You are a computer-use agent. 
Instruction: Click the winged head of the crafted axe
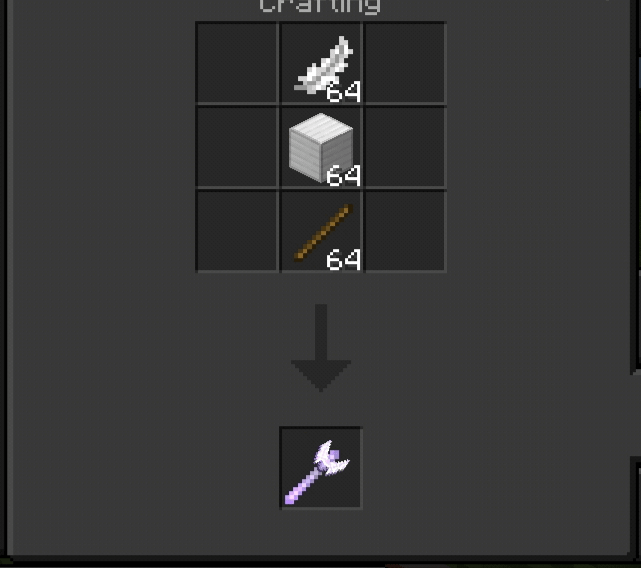[x=332, y=458]
